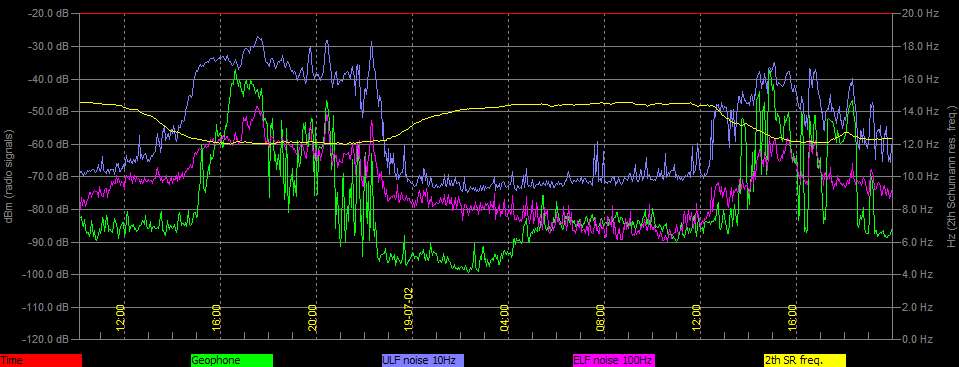Click the -90.0 dB axis label
Image resolution: width=959 pixels, height=367 pixels.
tap(49, 242)
